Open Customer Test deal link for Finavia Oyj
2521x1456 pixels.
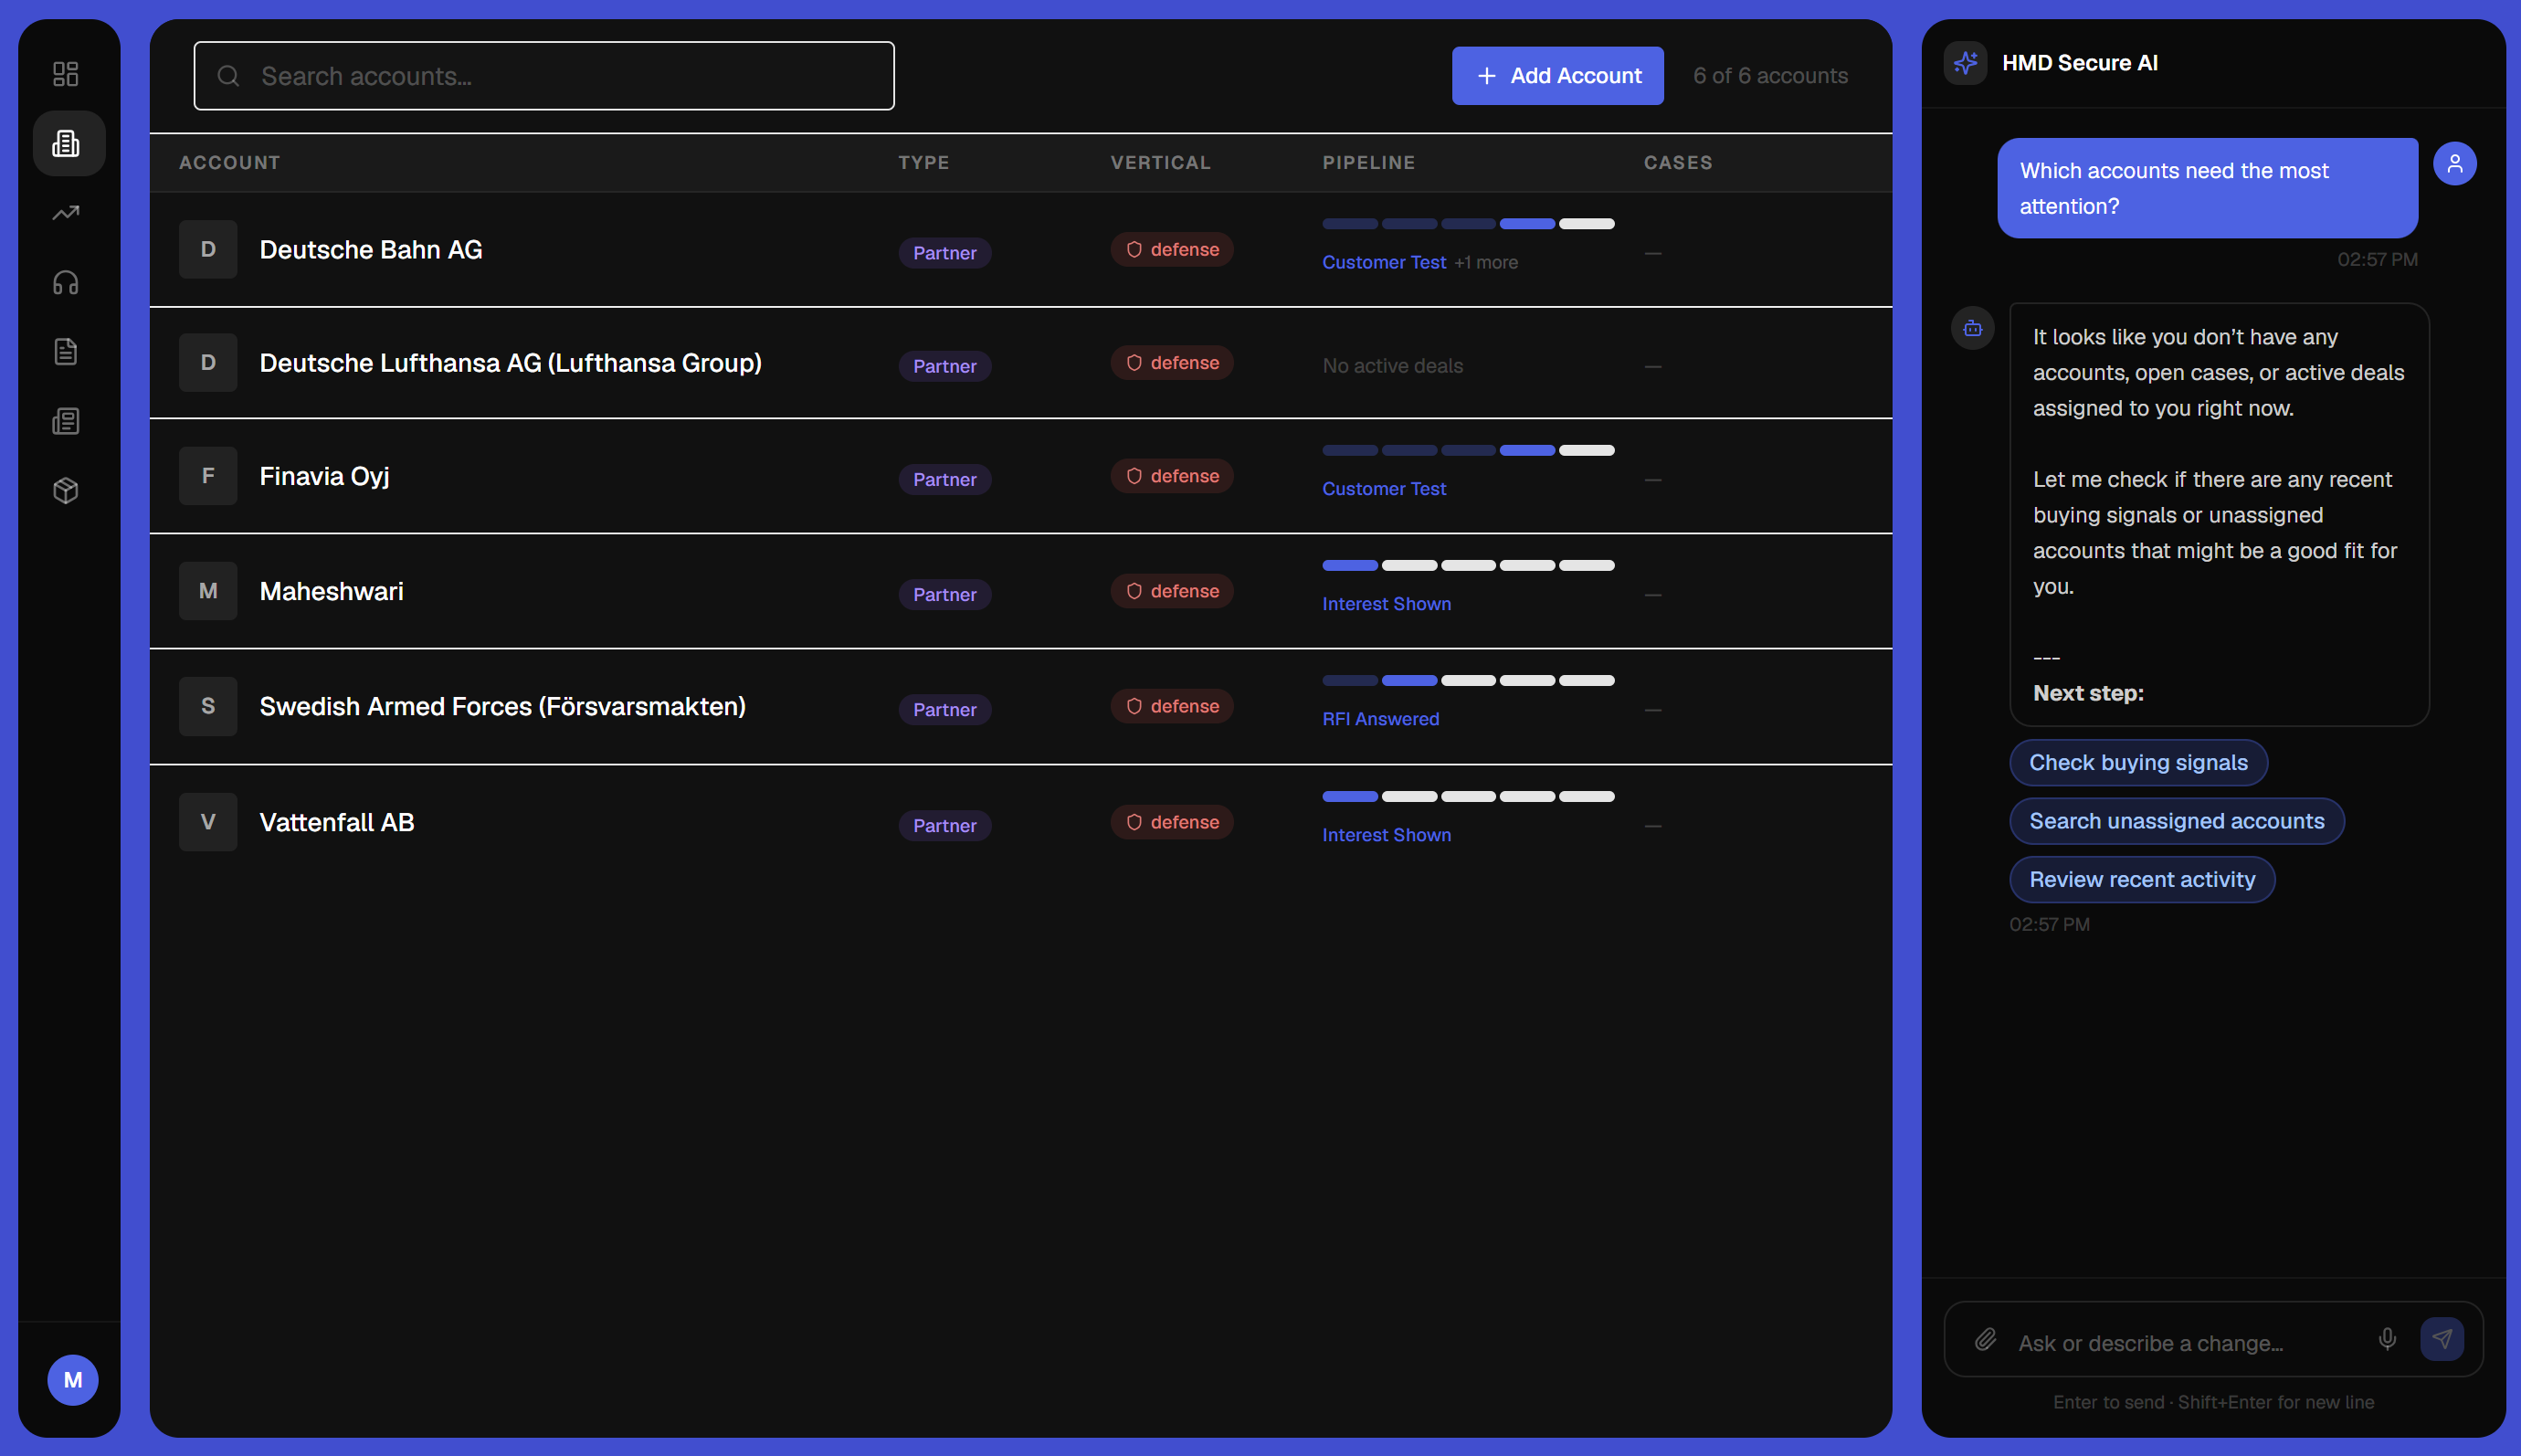point(1384,489)
